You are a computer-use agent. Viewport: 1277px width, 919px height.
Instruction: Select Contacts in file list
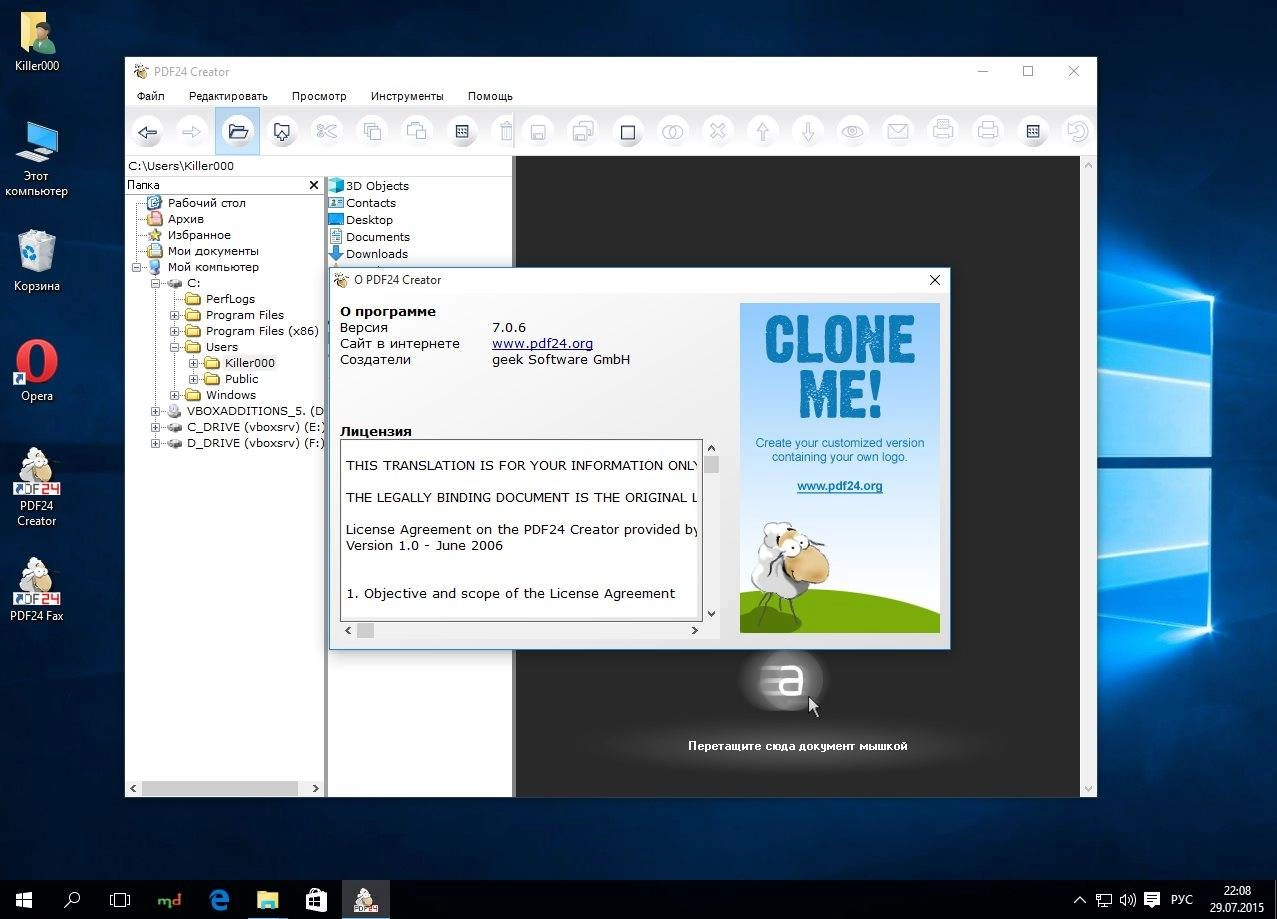371,203
